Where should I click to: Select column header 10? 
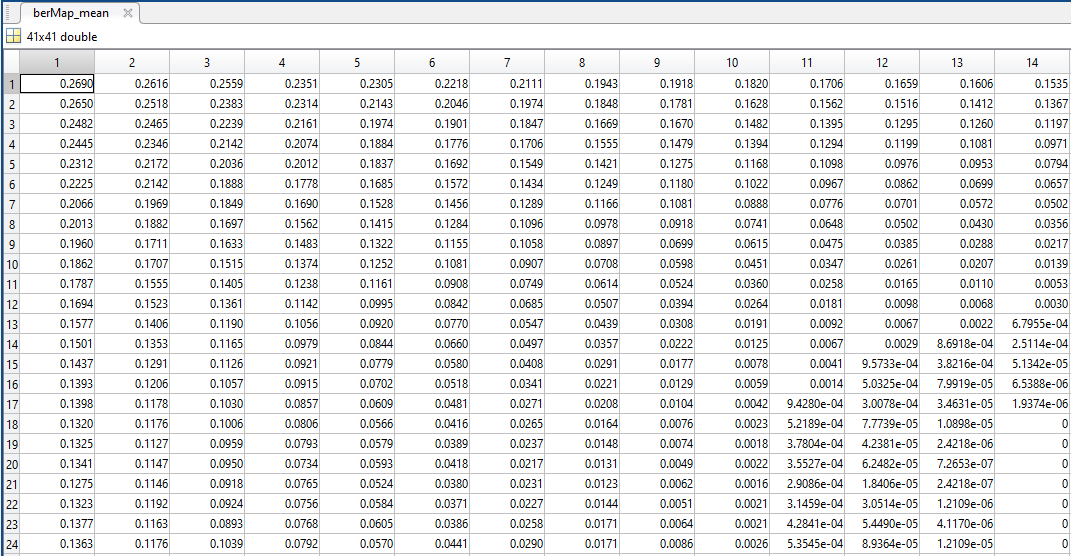click(x=732, y=62)
